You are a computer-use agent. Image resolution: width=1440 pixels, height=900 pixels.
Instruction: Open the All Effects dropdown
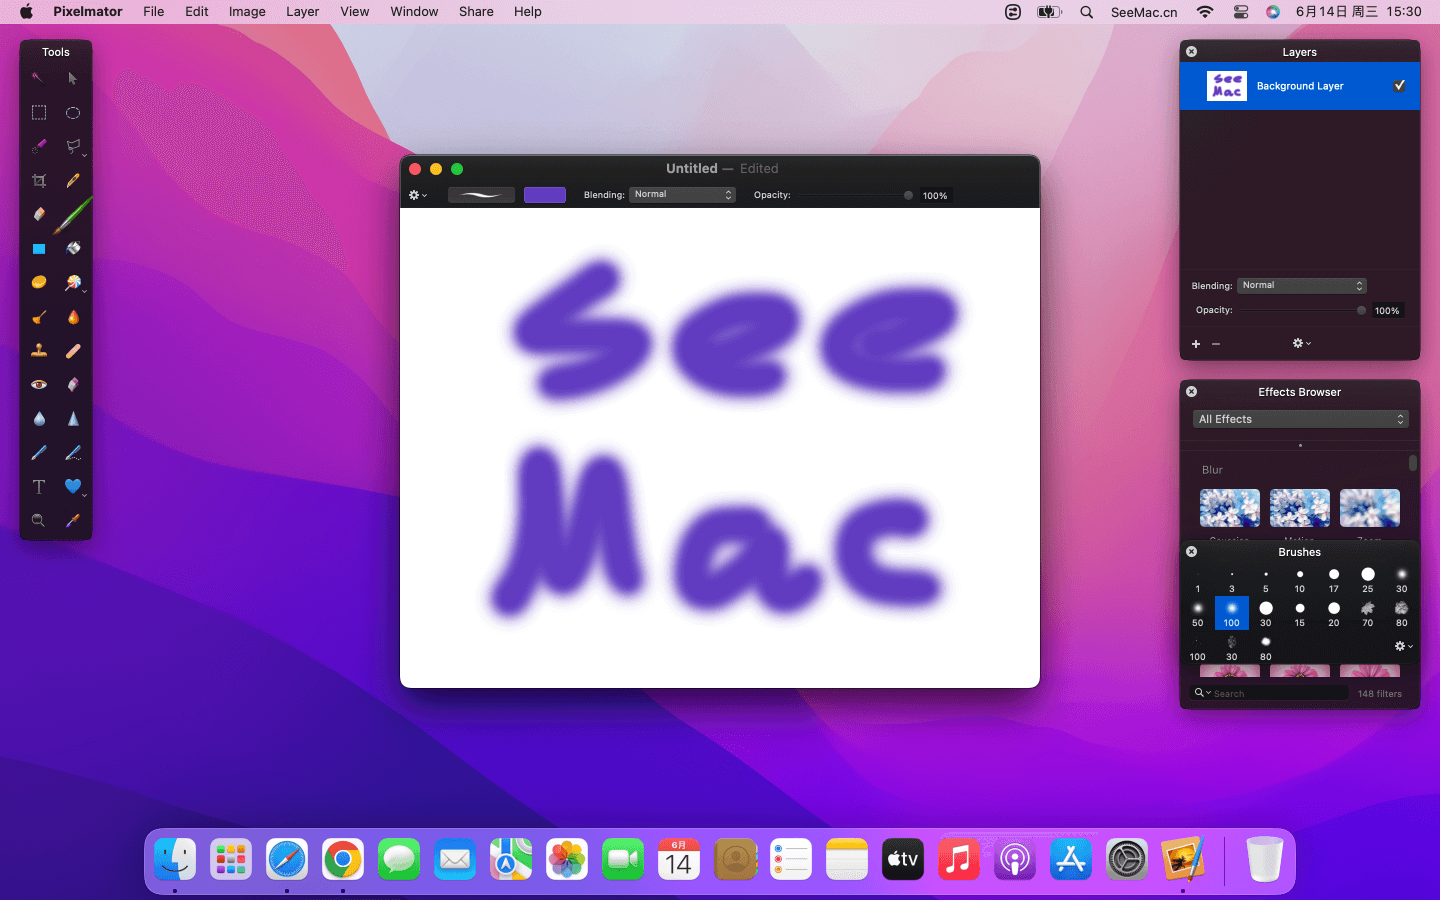tap(1300, 419)
